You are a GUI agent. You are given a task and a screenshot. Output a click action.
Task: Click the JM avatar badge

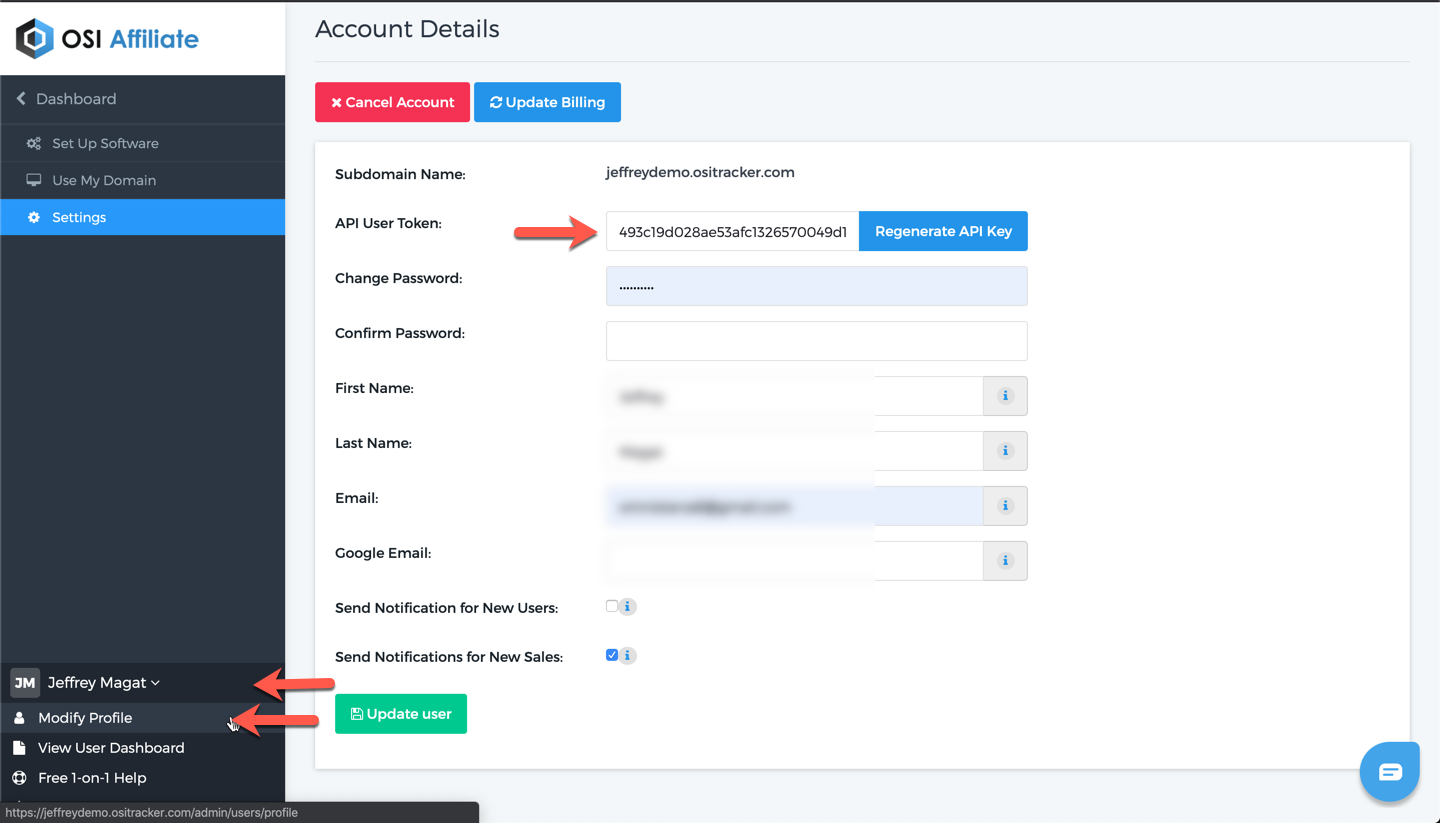coord(24,682)
